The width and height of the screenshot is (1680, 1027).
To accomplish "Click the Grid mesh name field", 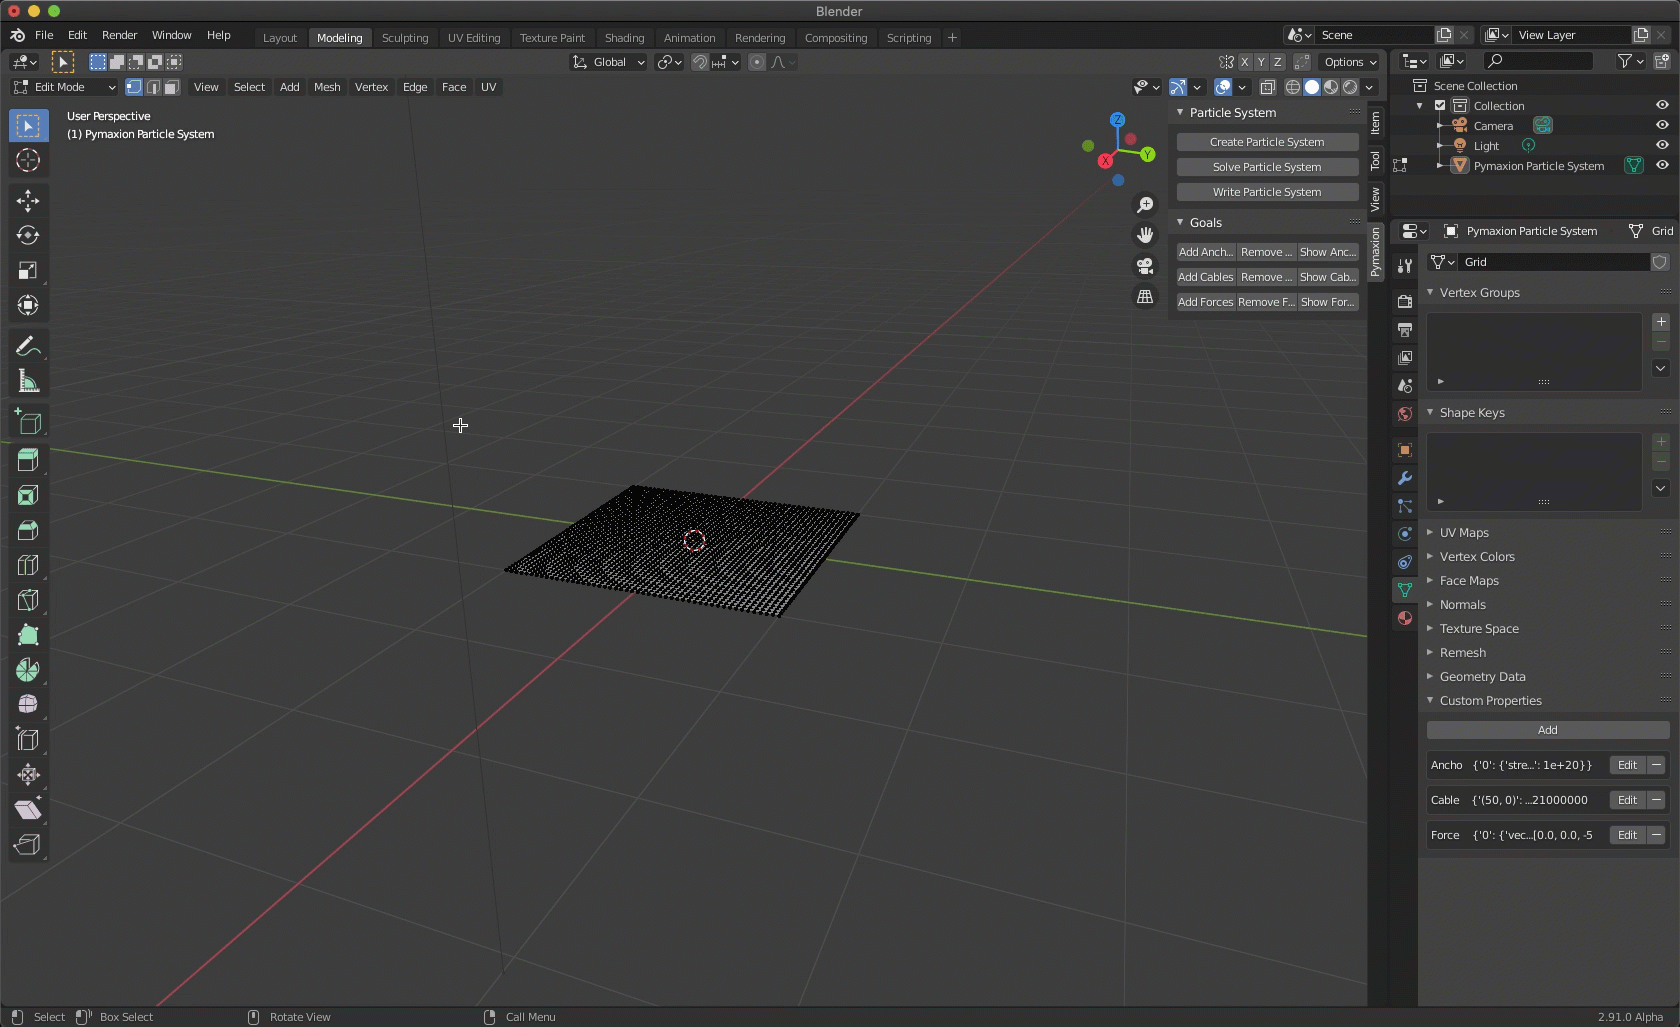I will (1552, 262).
